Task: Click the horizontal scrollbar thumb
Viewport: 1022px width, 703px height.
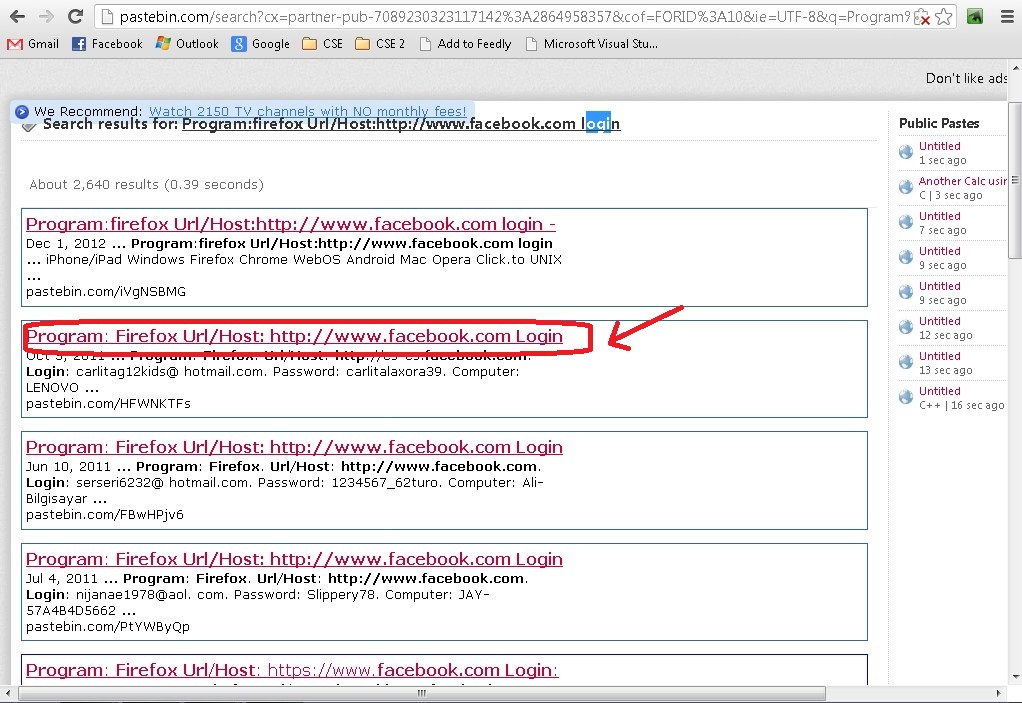Action: click(x=422, y=693)
